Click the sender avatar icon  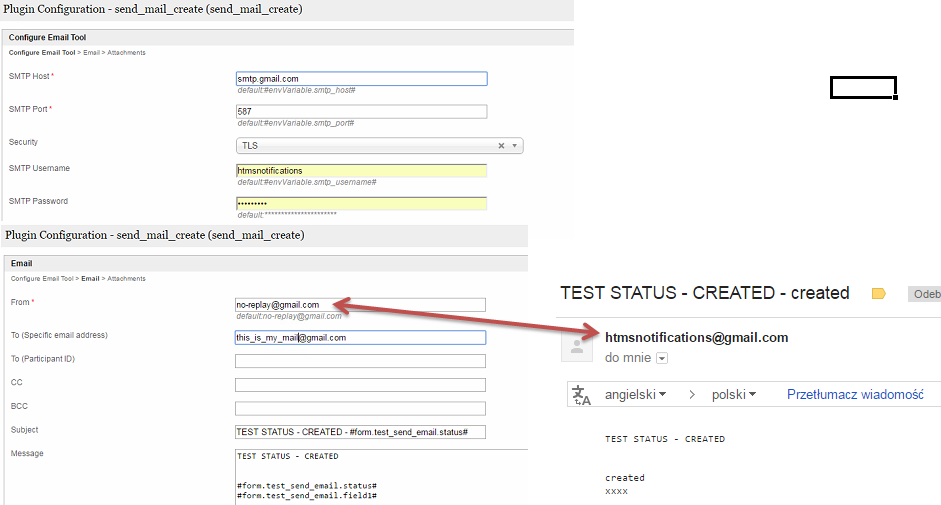[576, 346]
